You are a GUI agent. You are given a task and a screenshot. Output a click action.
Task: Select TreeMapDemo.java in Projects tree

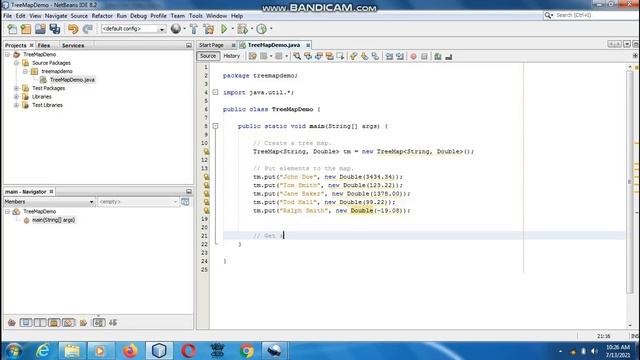(72, 80)
